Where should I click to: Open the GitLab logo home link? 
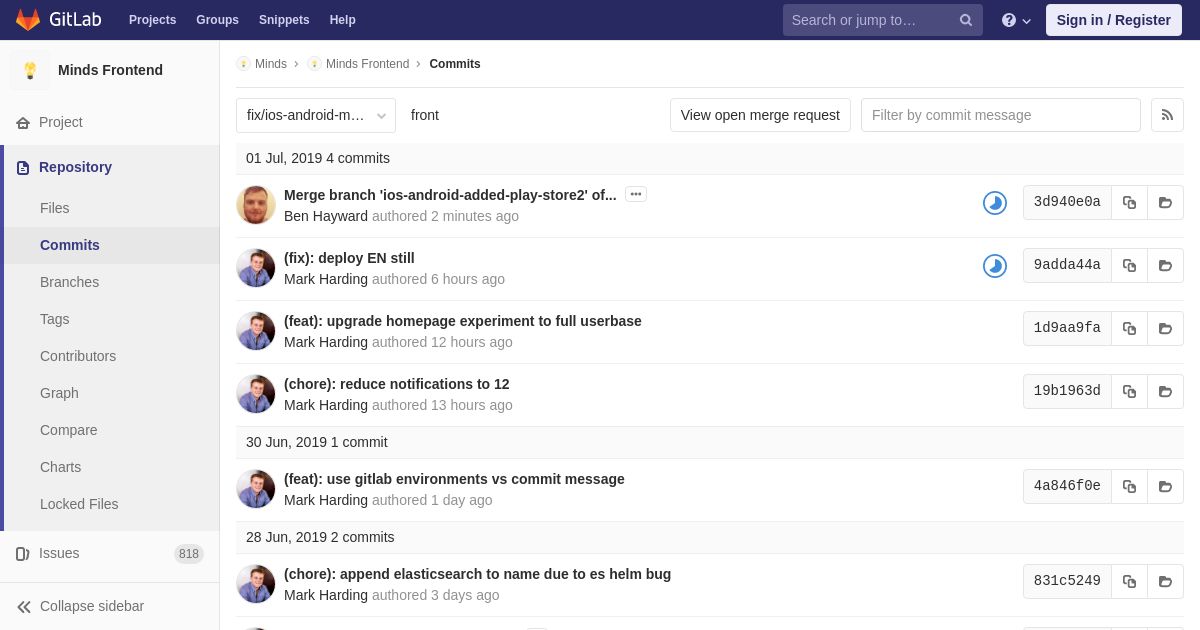coord(58,20)
